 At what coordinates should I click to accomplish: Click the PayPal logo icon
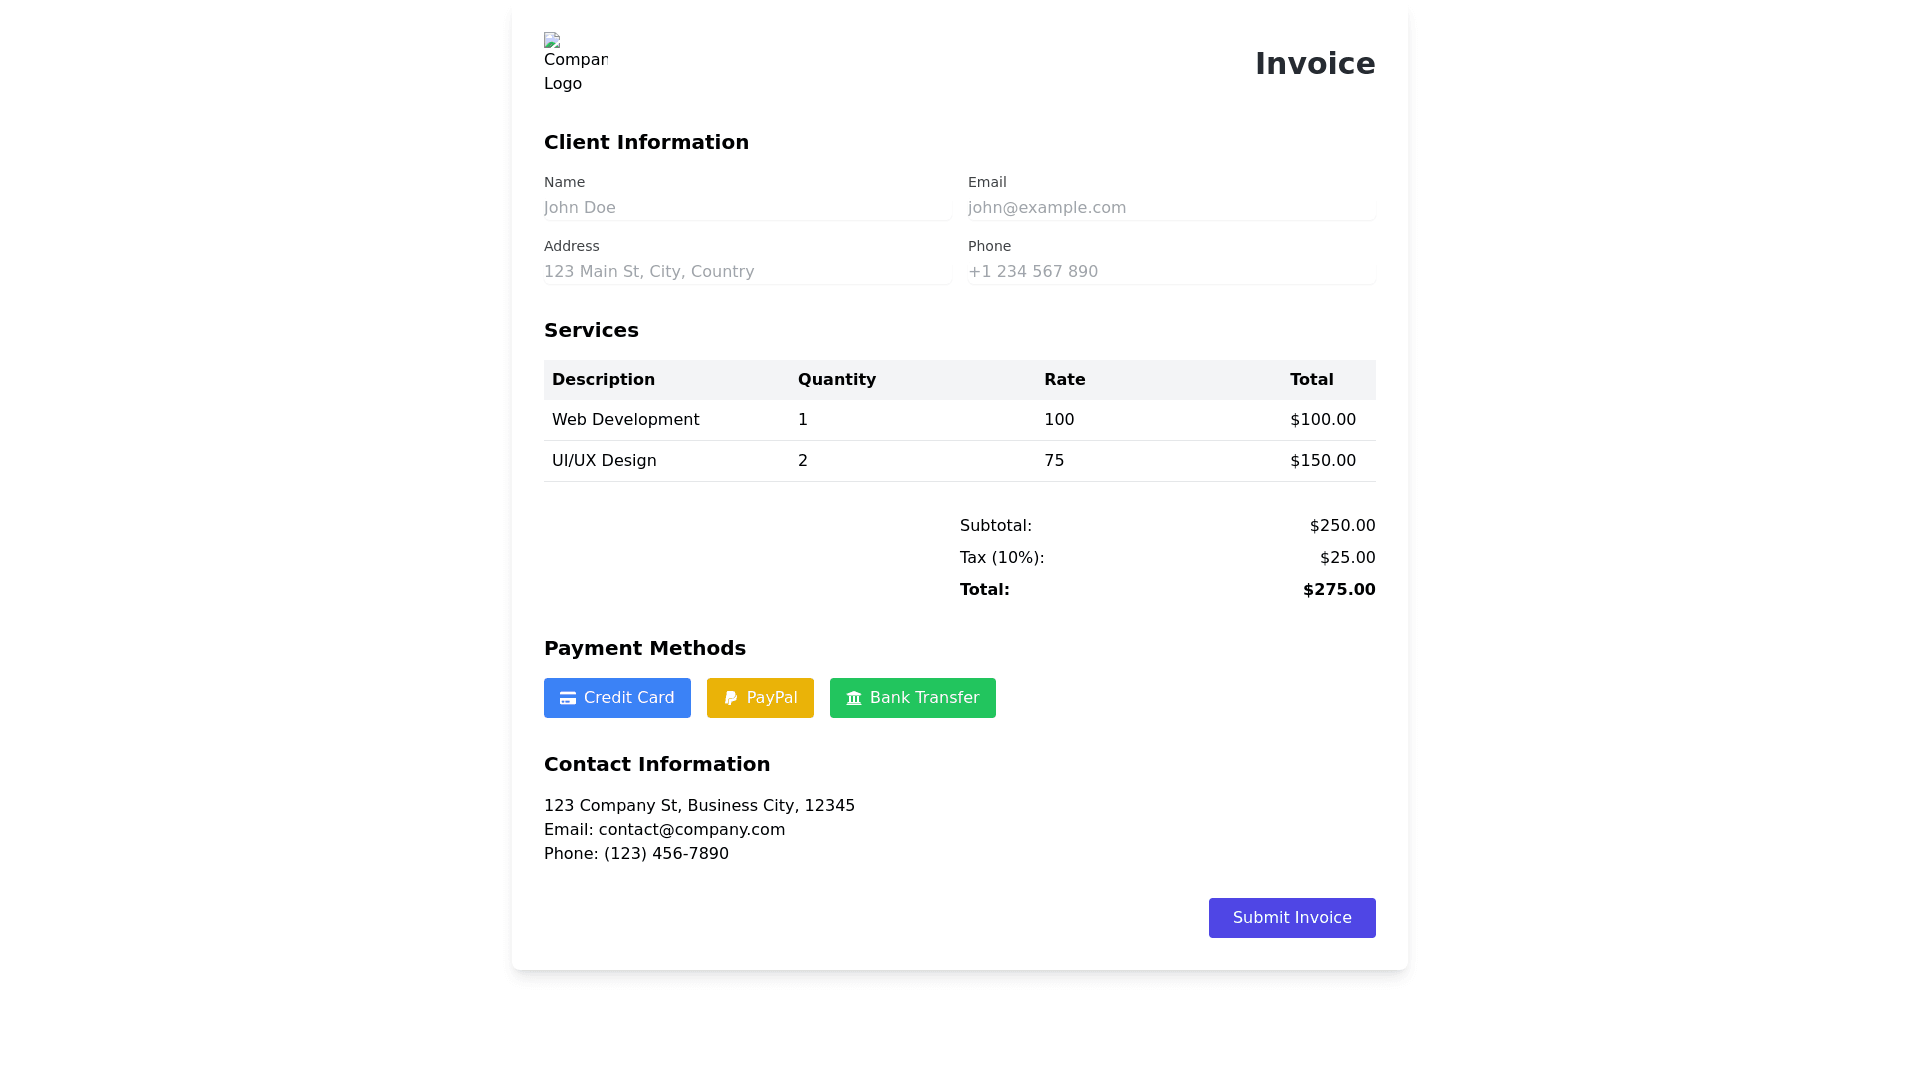click(x=730, y=698)
